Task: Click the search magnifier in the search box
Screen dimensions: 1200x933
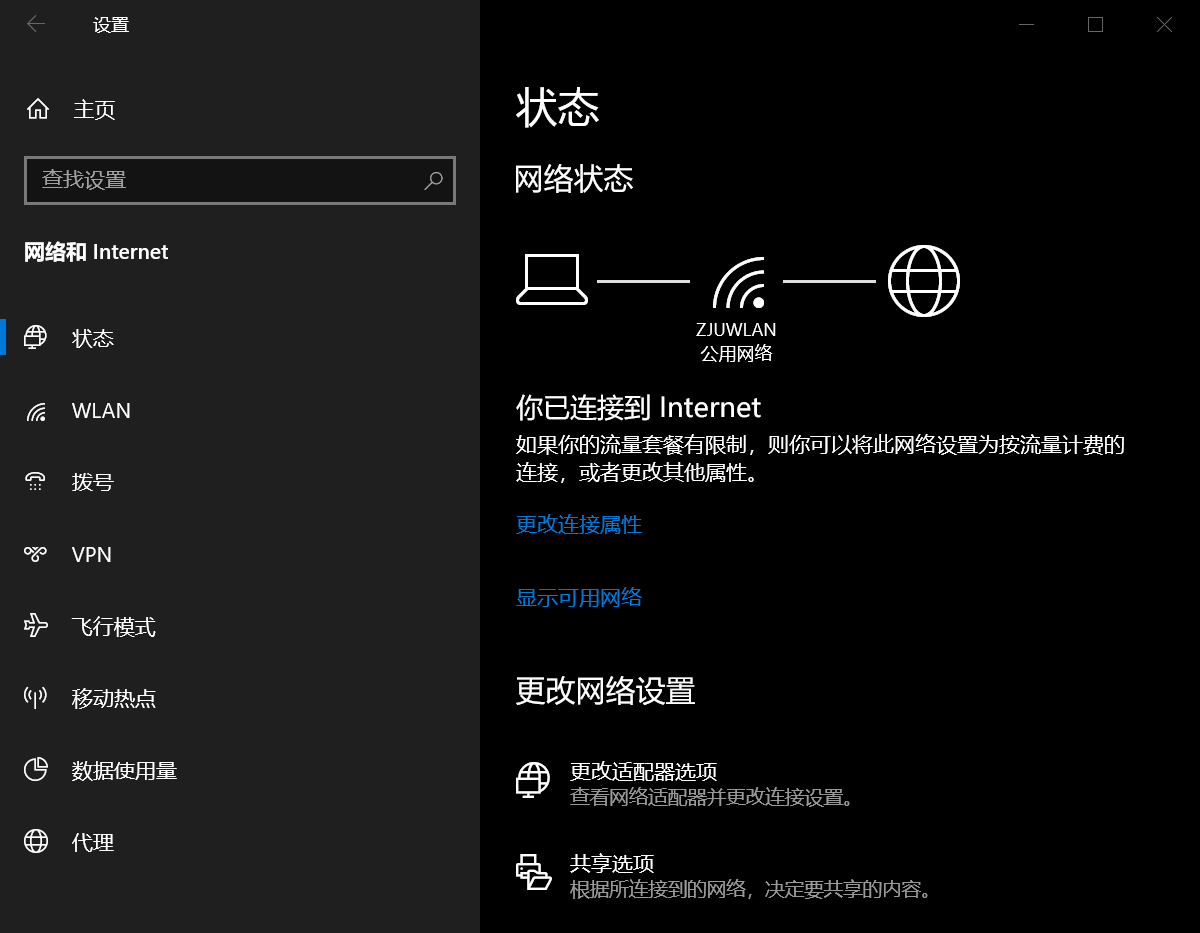Action: (x=433, y=181)
